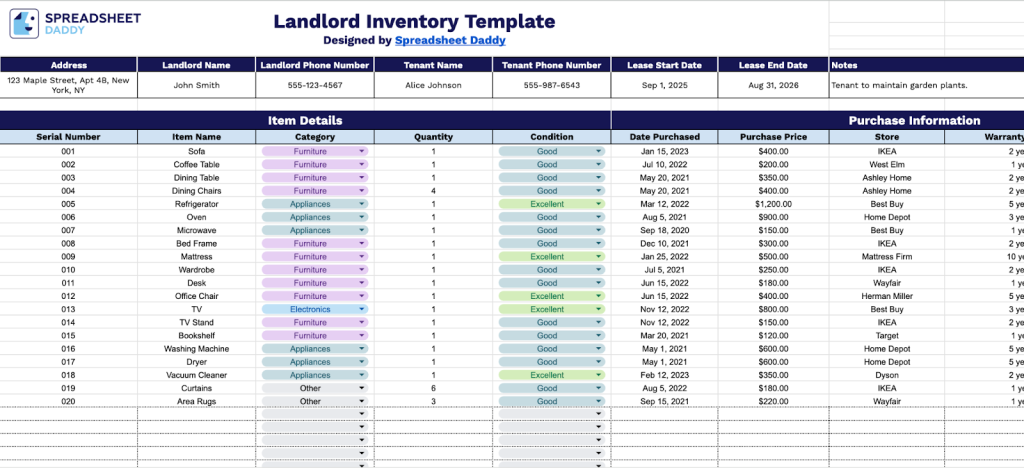The image size is (1024, 468).
Task: Select the Landlord Inventory Template title
Action: [414, 20]
